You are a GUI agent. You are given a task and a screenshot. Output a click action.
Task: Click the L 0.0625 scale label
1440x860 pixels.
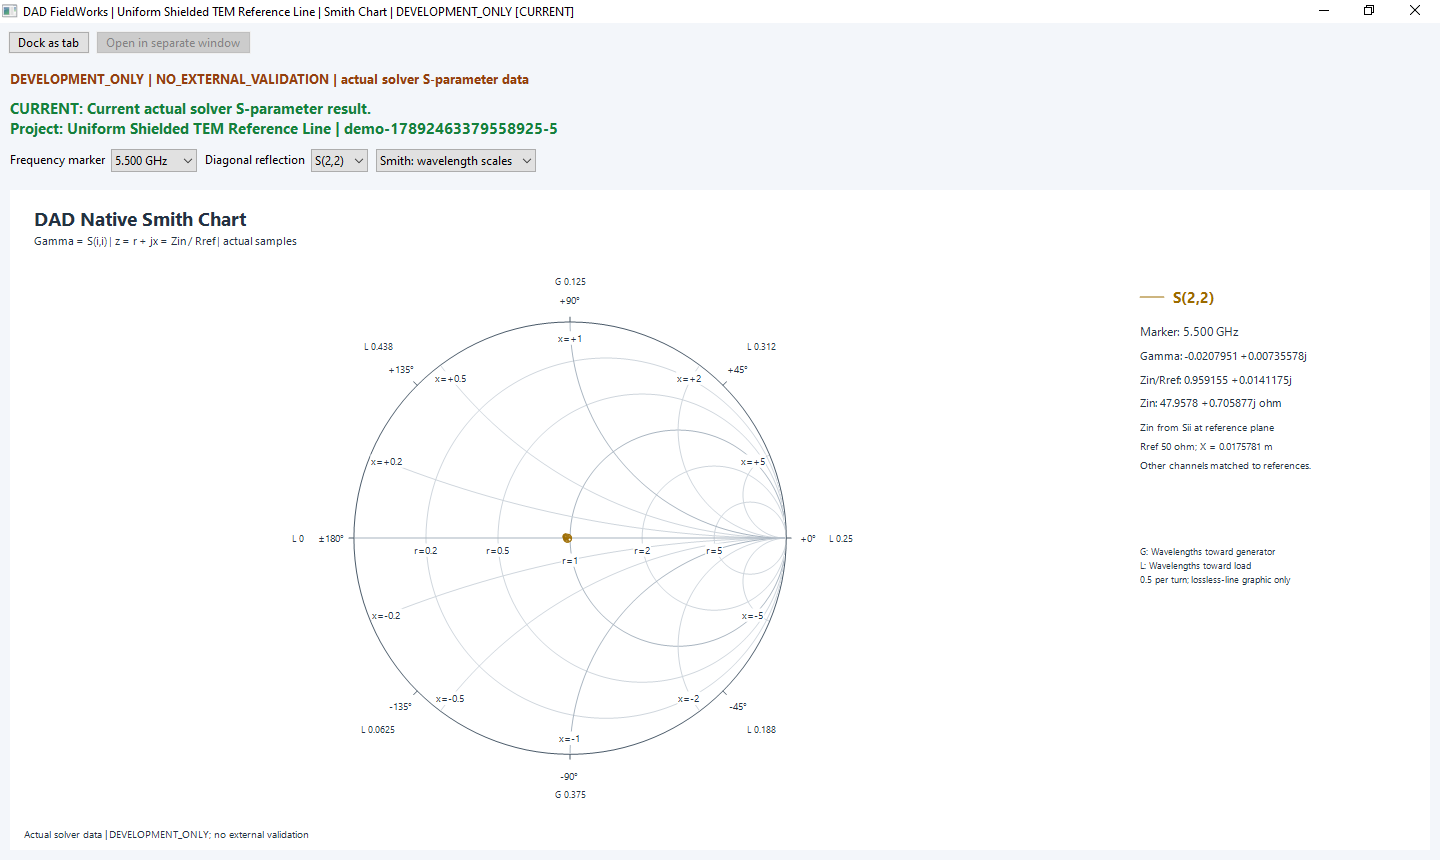(x=378, y=730)
